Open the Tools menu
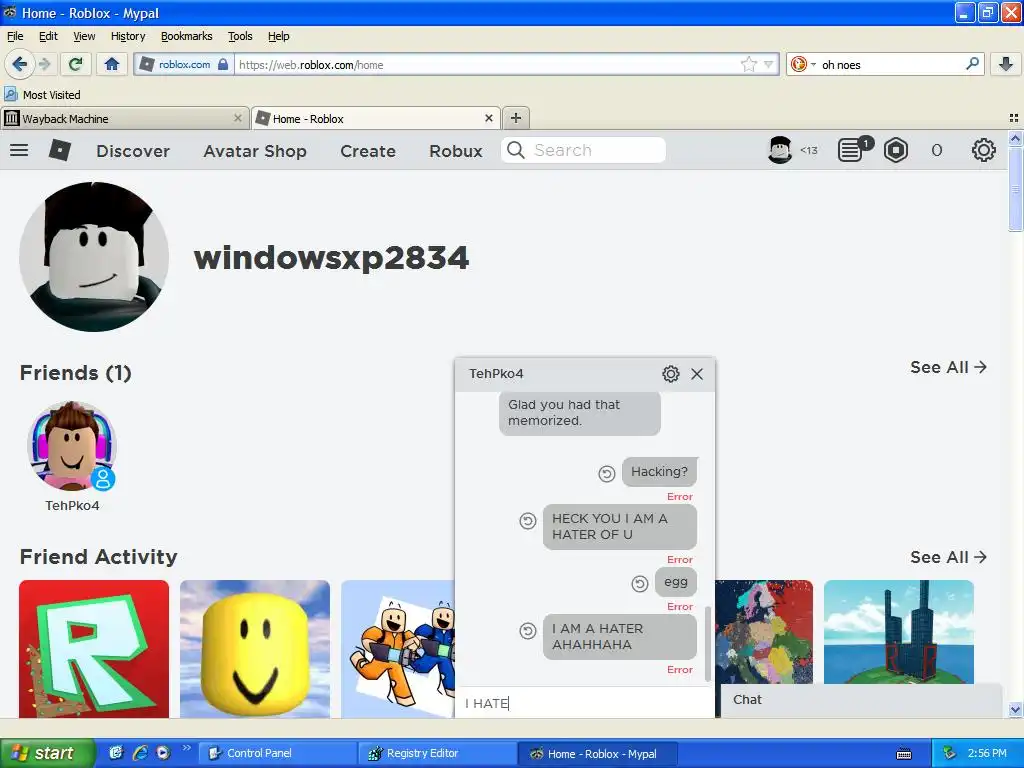Screen dimensions: 1024x768 (x=240, y=36)
